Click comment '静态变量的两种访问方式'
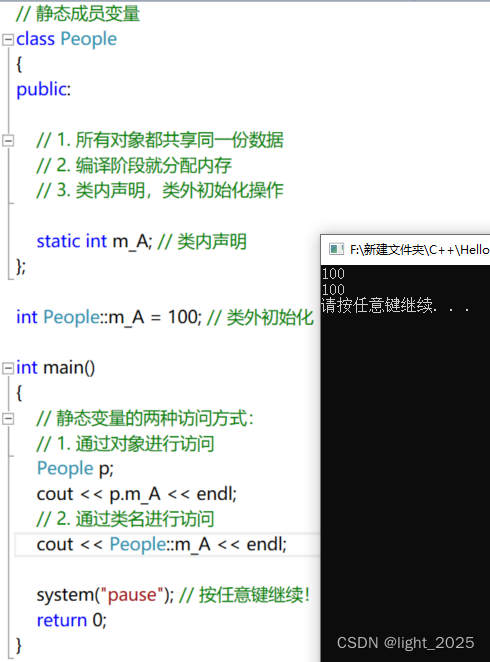Viewport: 490px width, 662px height. coord(145,418)
